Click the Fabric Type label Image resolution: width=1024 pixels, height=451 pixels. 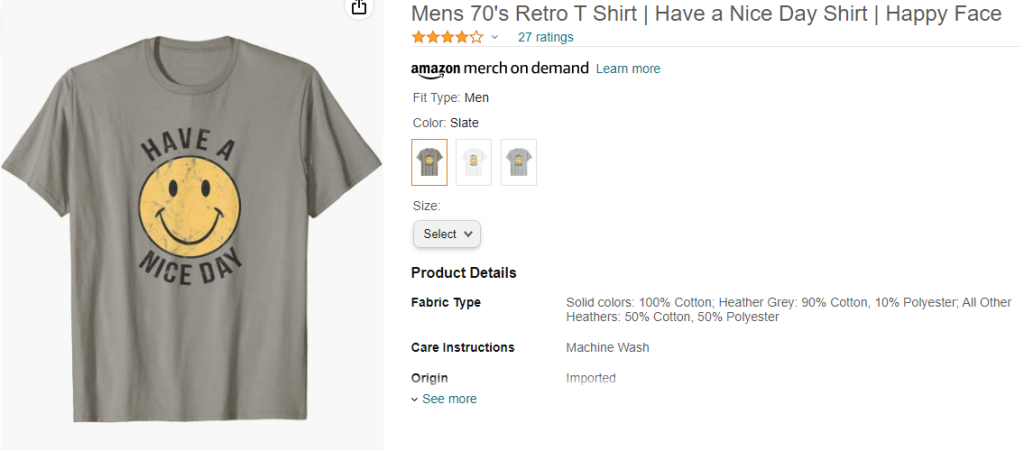coord(446,302)
